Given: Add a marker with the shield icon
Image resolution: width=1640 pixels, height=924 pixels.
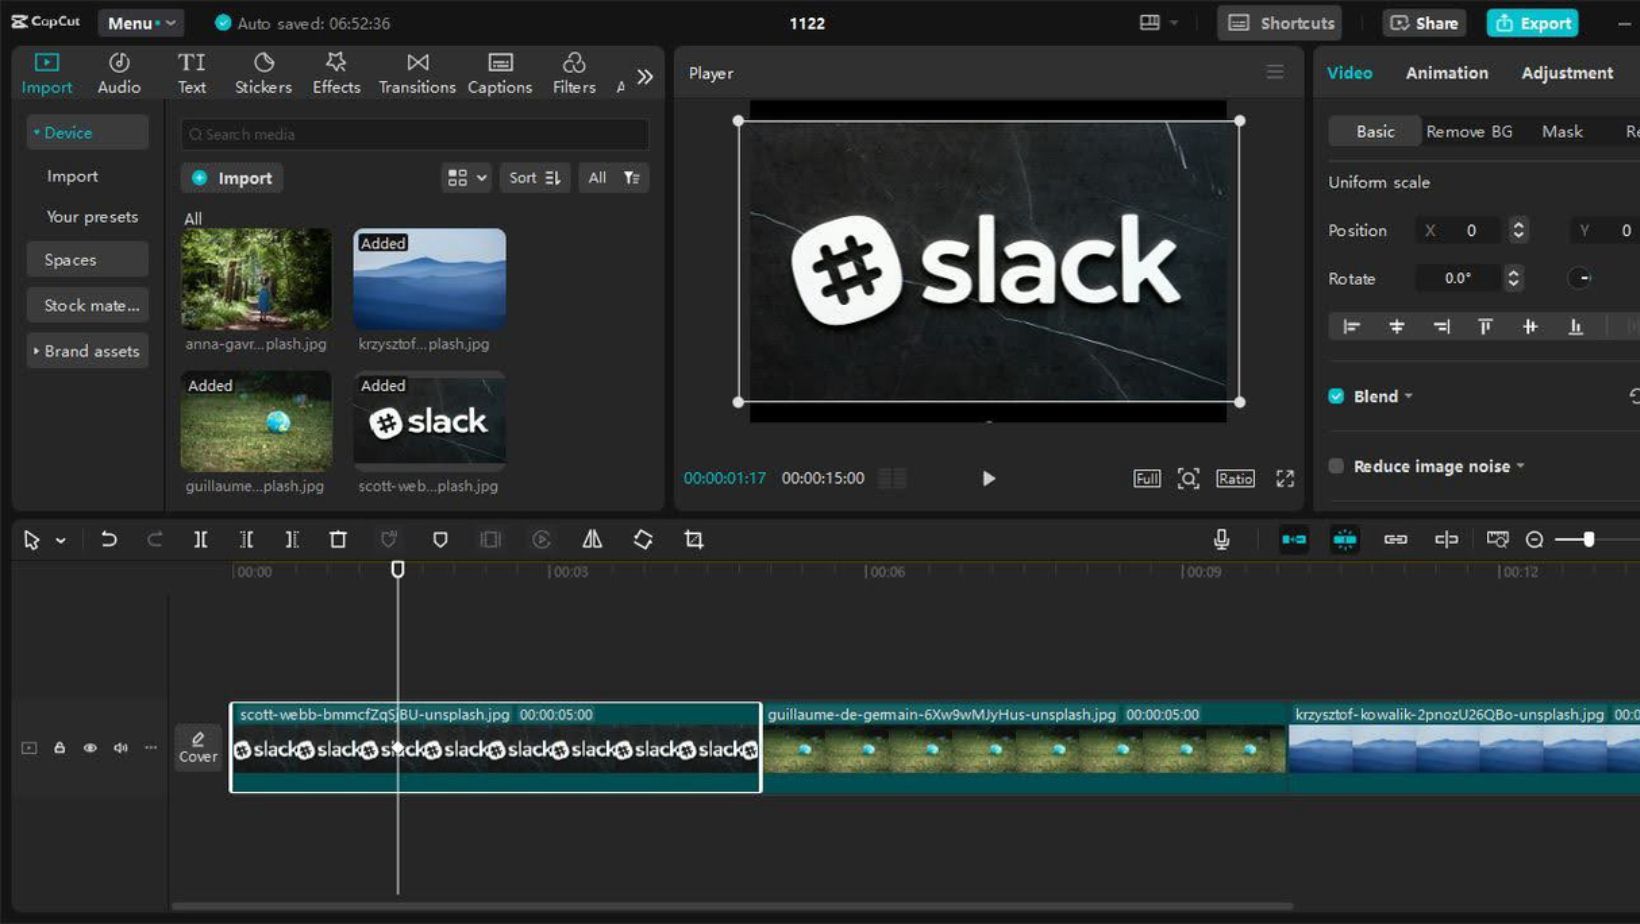Looking at the screenshot, I should click(x=440, y=540).
